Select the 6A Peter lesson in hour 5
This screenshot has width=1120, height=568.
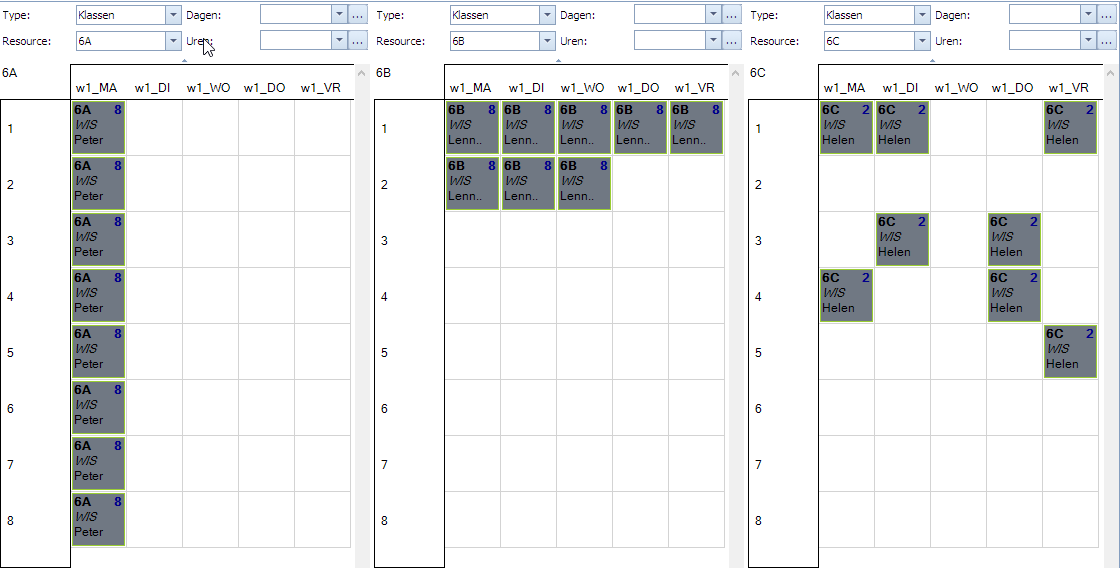tap(99, 352)
